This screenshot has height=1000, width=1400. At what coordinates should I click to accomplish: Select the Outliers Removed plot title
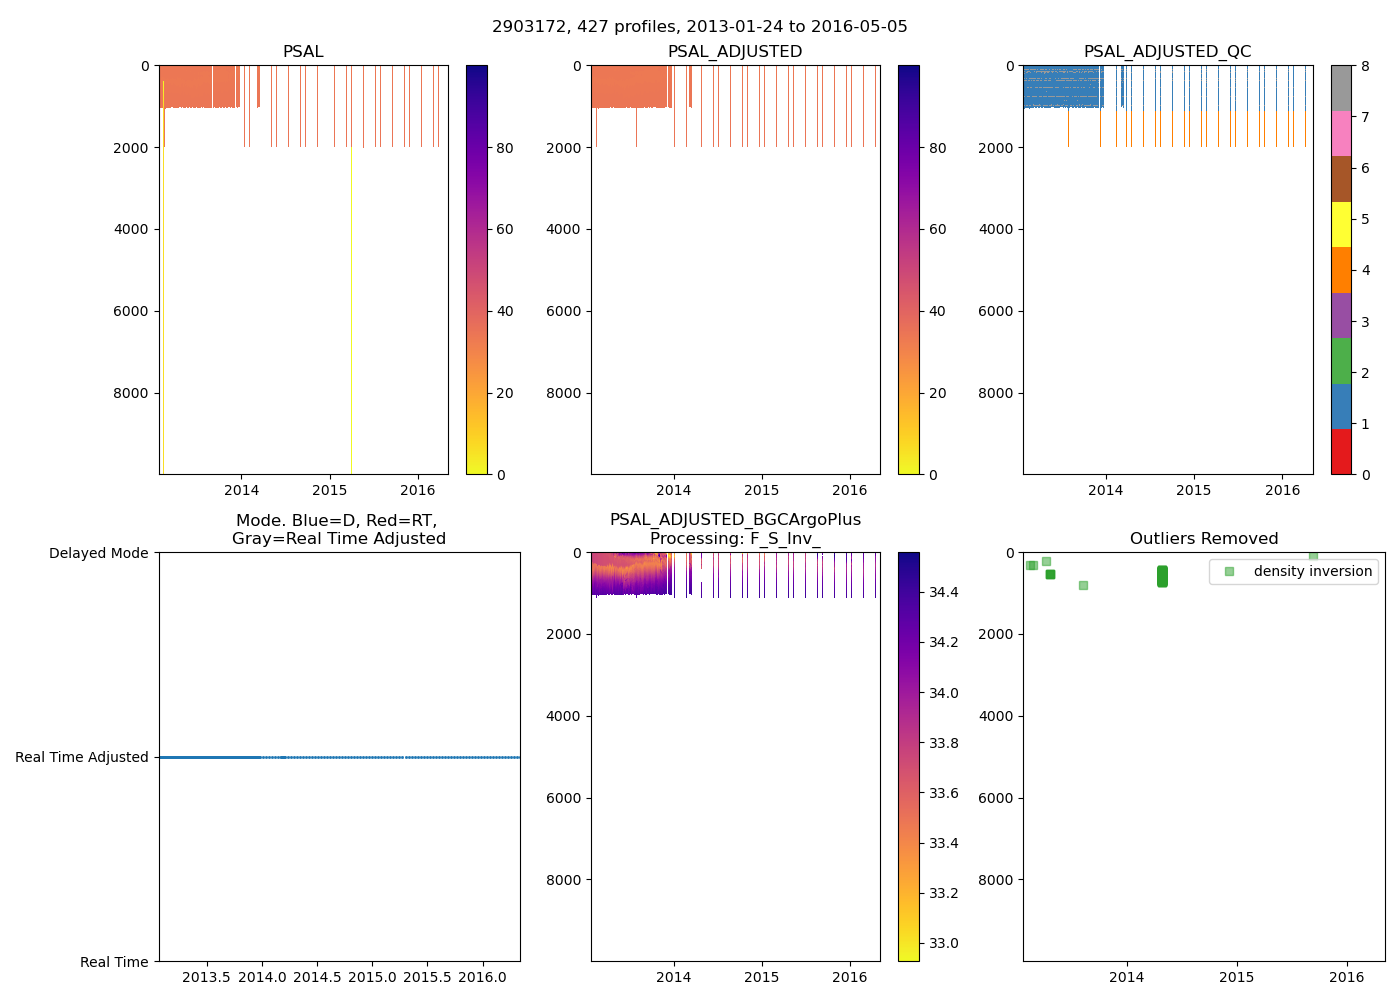(x=1204, y=539)
